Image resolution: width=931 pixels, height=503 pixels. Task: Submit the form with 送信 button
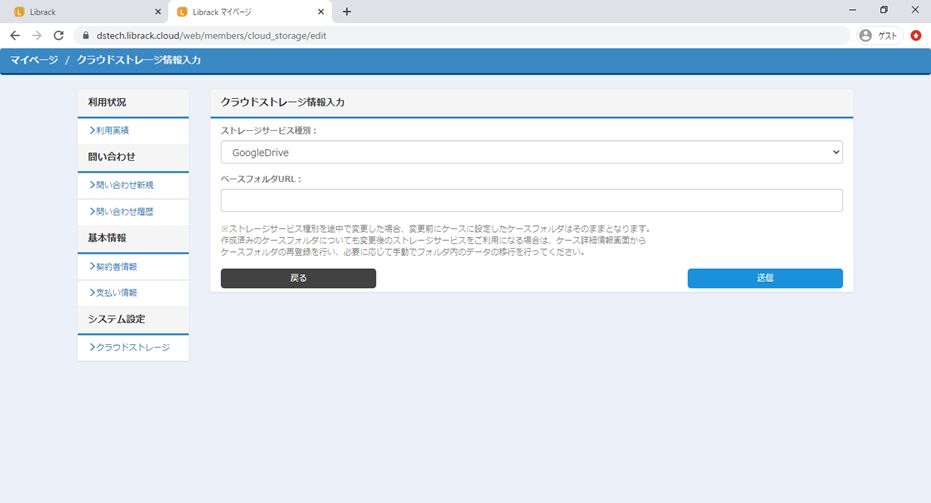pyautogui.click(x=765, y=278)
